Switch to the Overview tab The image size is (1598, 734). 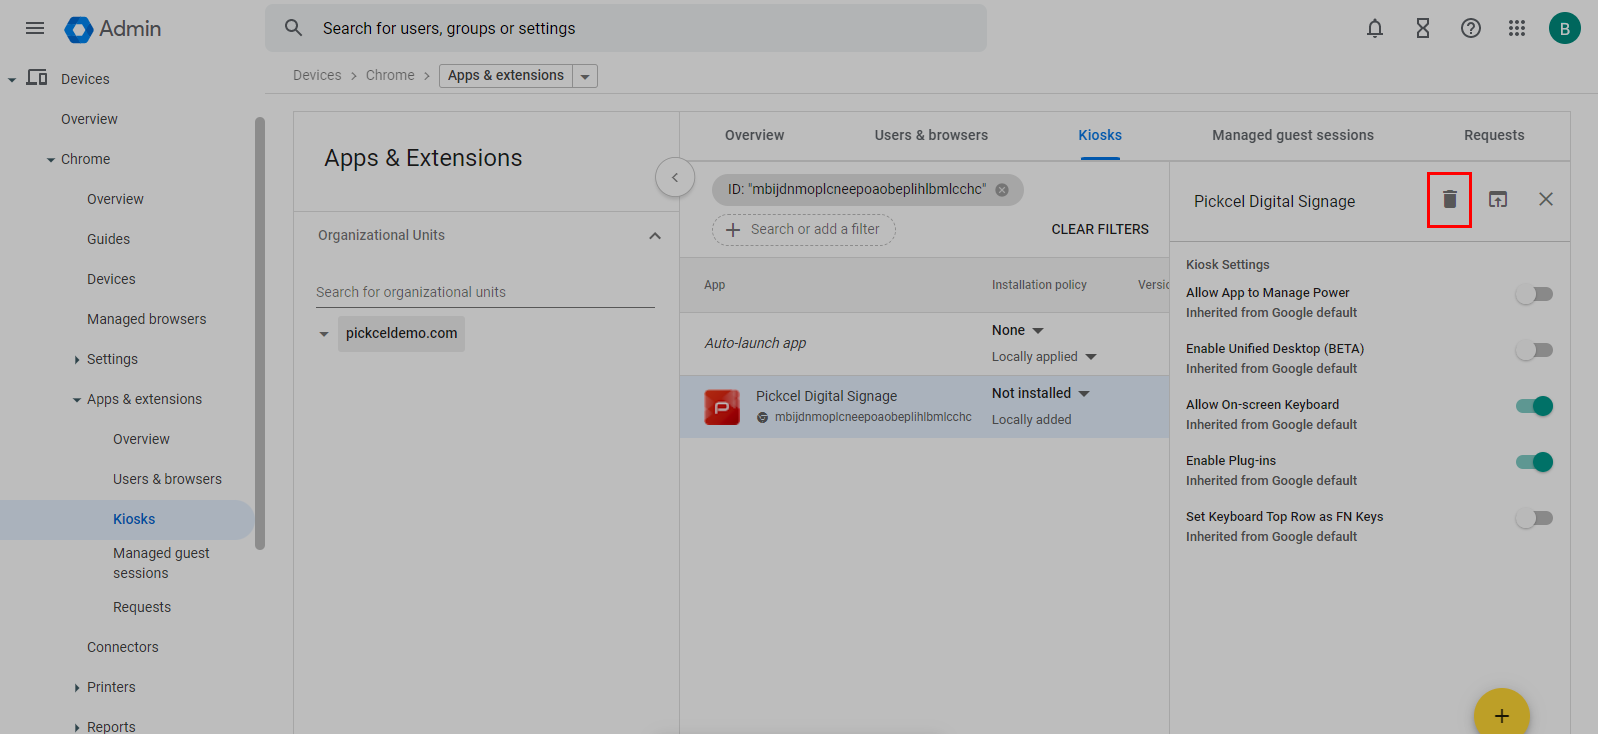pos(754,135)
